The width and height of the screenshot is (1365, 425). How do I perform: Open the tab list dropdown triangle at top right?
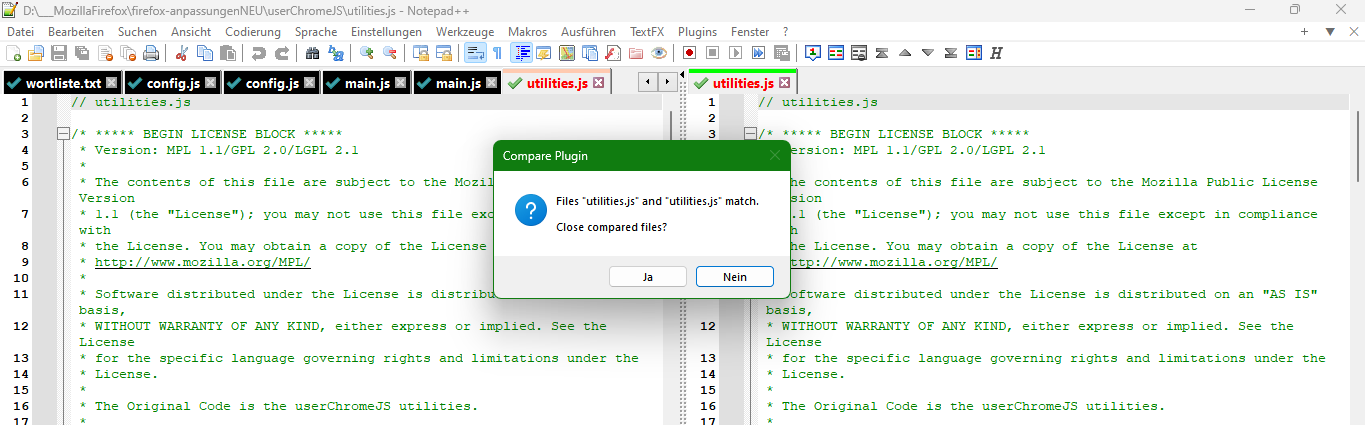[x=1329, y=32]
